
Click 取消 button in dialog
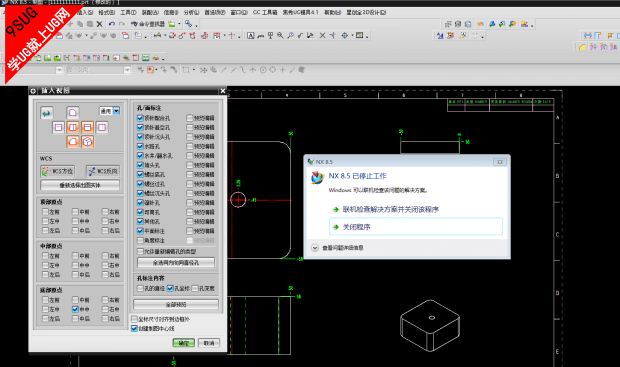click(209, 343)
